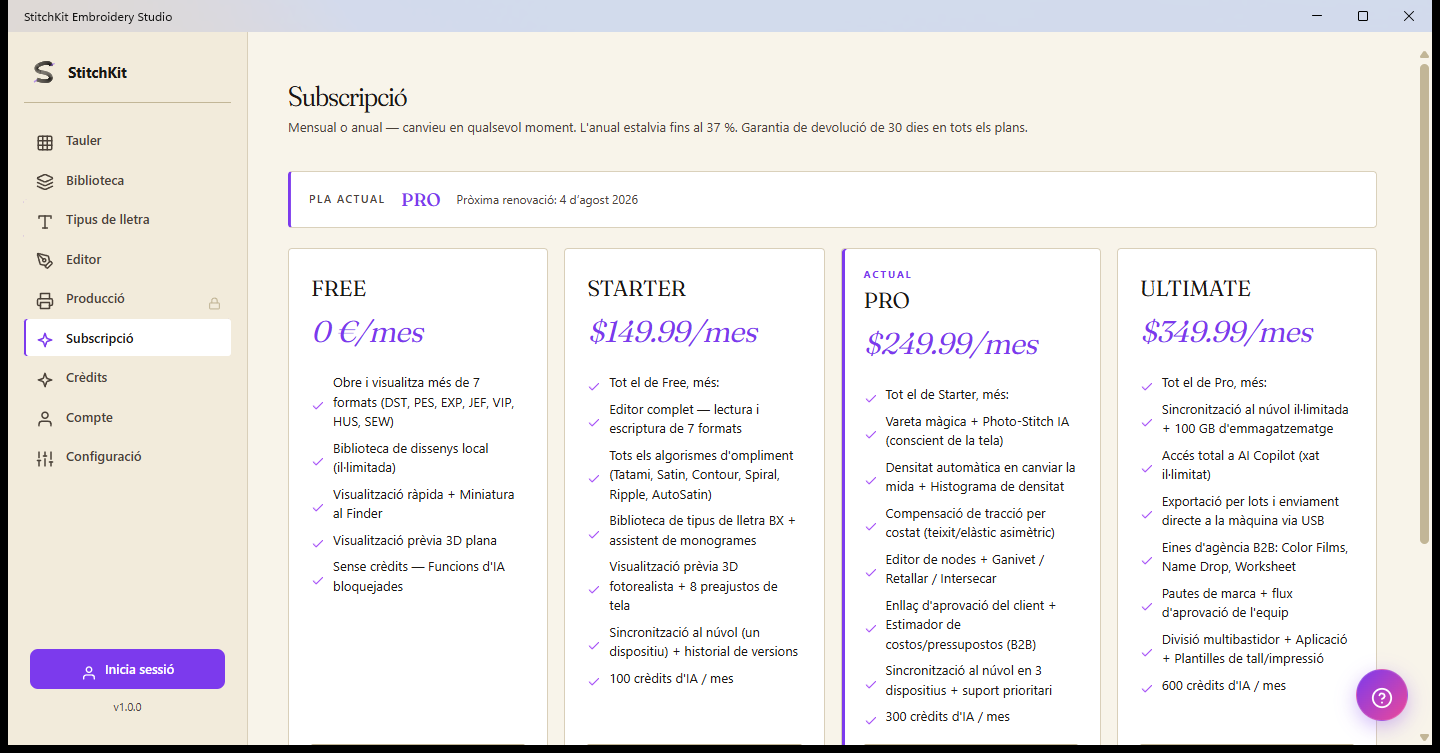The image size is (1440, 753).
Task: Click the Tauler grid icon
Action: (x=45, y=142)
